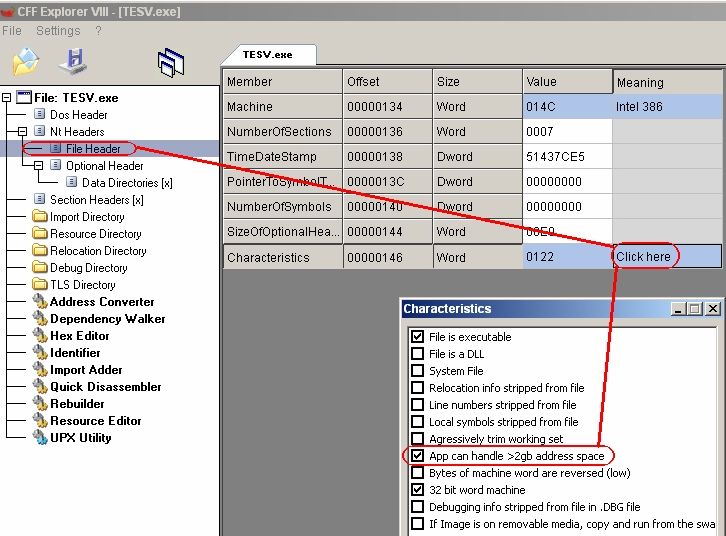This screenshot has height=536, width=726.
Task: Click the cascading windows toolbar icon
Action: pyautogui.click(x=171, y=63)
